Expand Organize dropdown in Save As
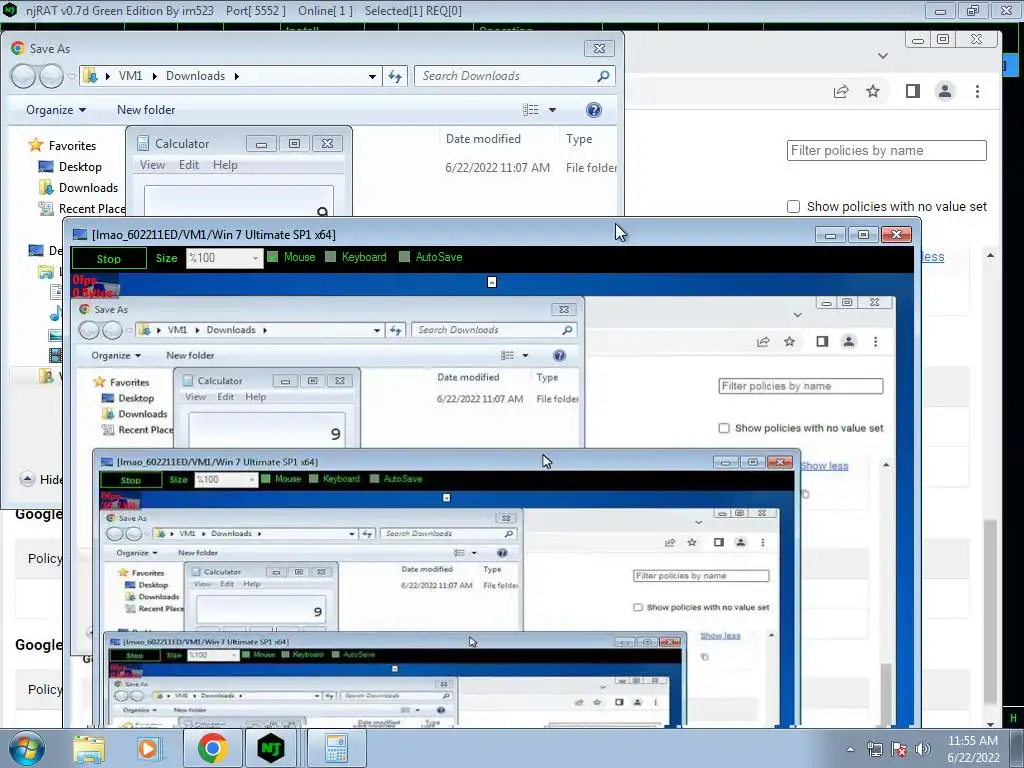Image resolution: width=1024 pixels, height=768 pixels. (56, 110)
